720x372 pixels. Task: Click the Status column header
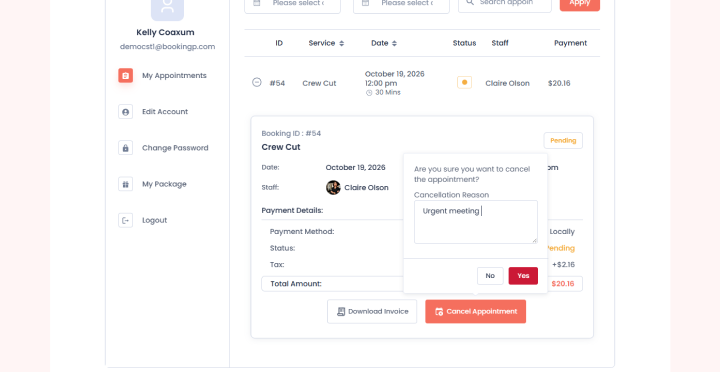(x=464, y=43)
